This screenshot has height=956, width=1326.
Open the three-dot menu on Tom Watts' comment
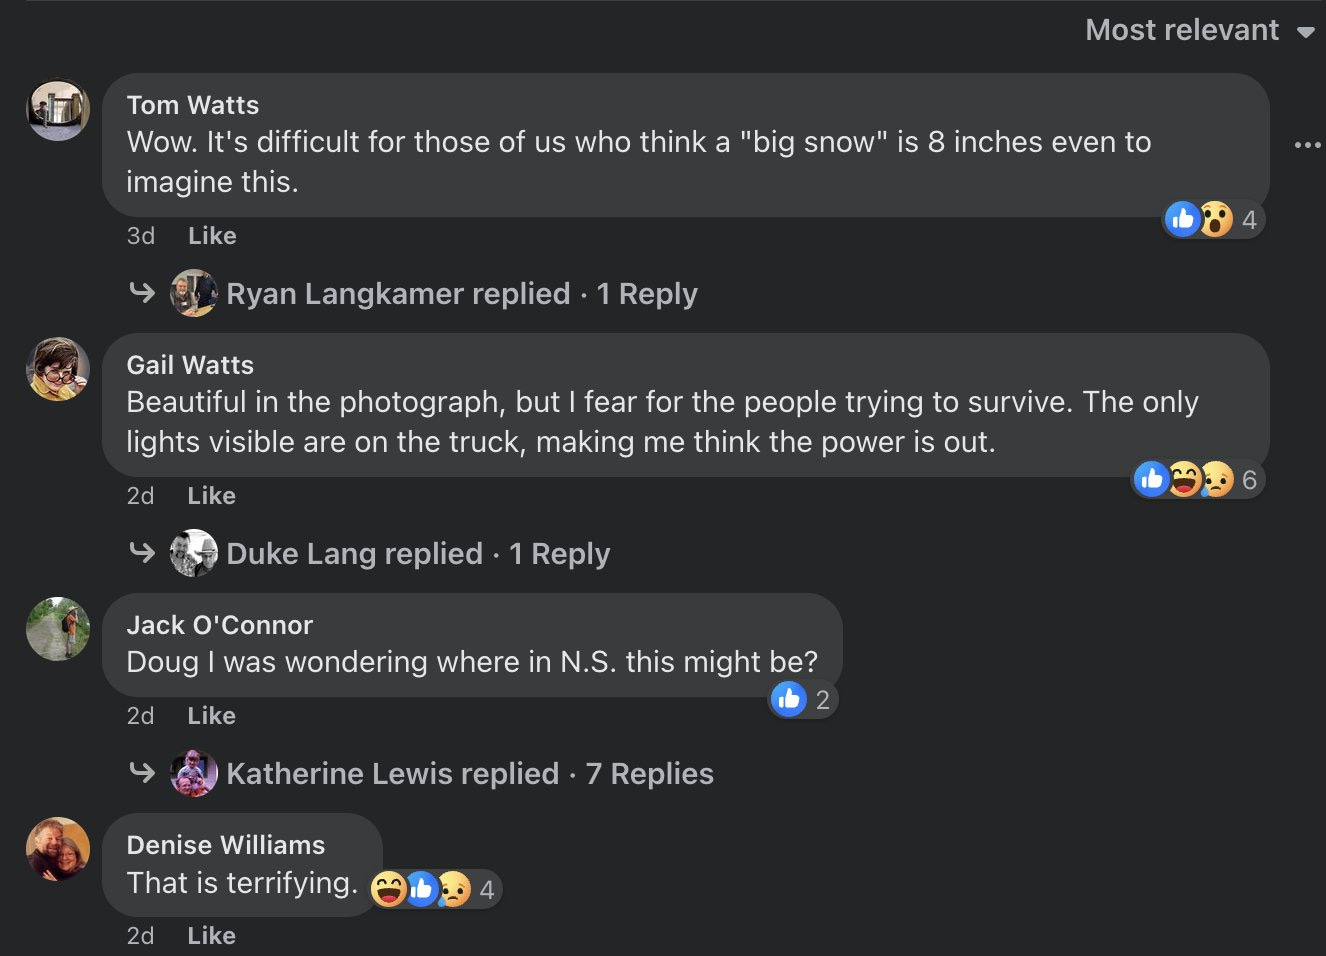click(1307, 145)
